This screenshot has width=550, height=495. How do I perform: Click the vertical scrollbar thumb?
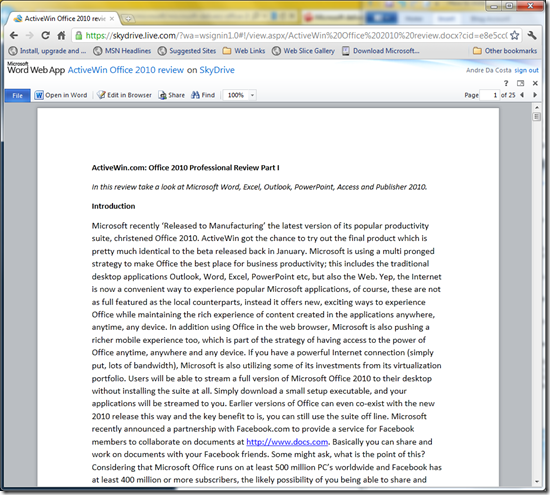[x=536, y=116]
